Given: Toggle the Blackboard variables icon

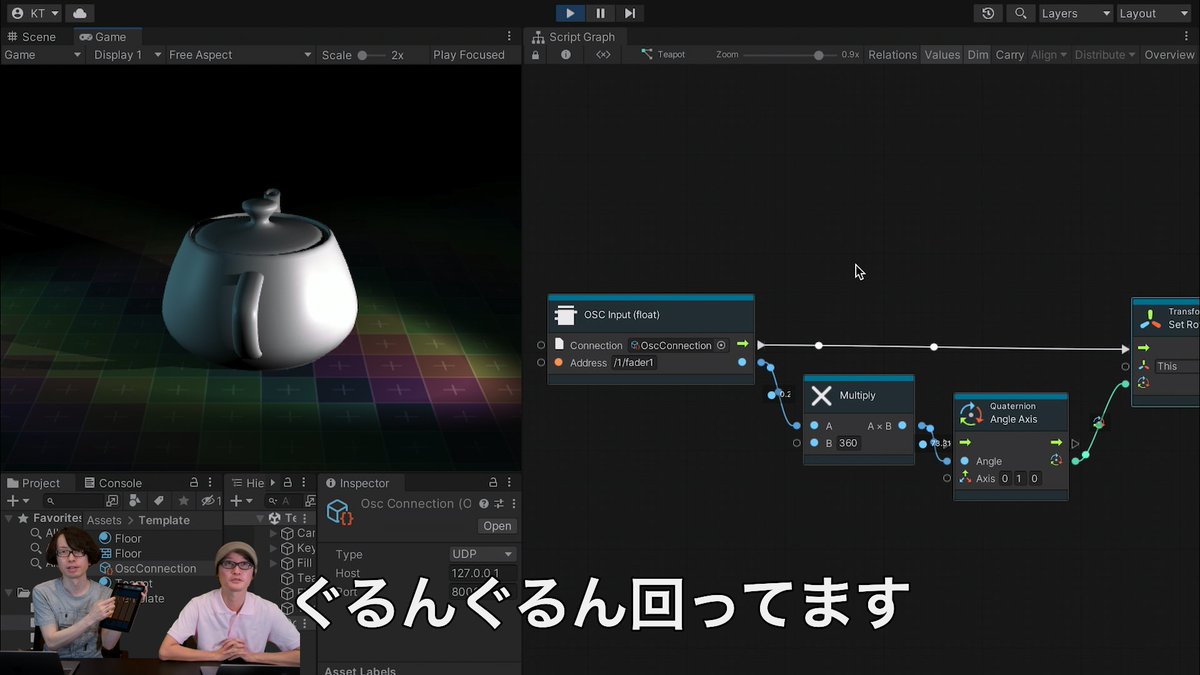Looking at the screenshot, I should tap(603, 55).
